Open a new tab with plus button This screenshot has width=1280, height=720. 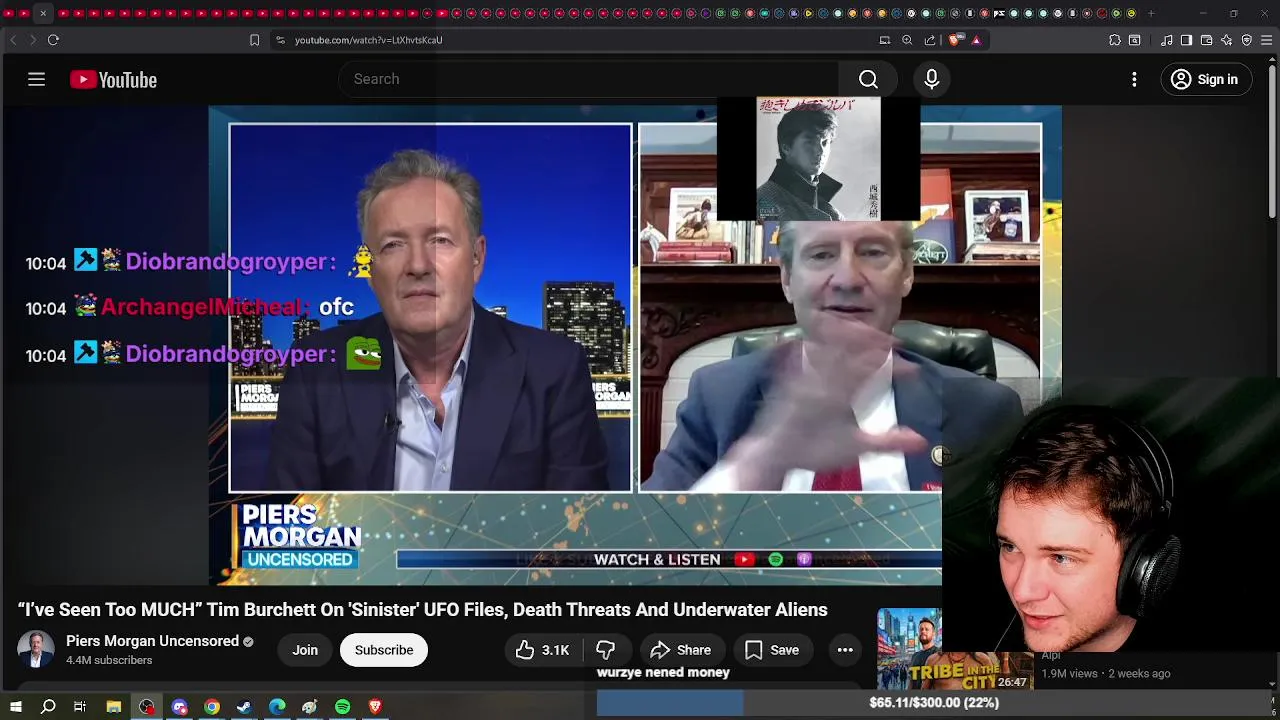[1151, 13]
